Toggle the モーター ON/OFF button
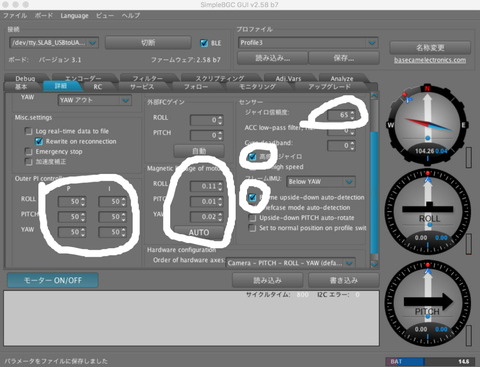The width and height of the screenshot is (480, 367). 53,280
